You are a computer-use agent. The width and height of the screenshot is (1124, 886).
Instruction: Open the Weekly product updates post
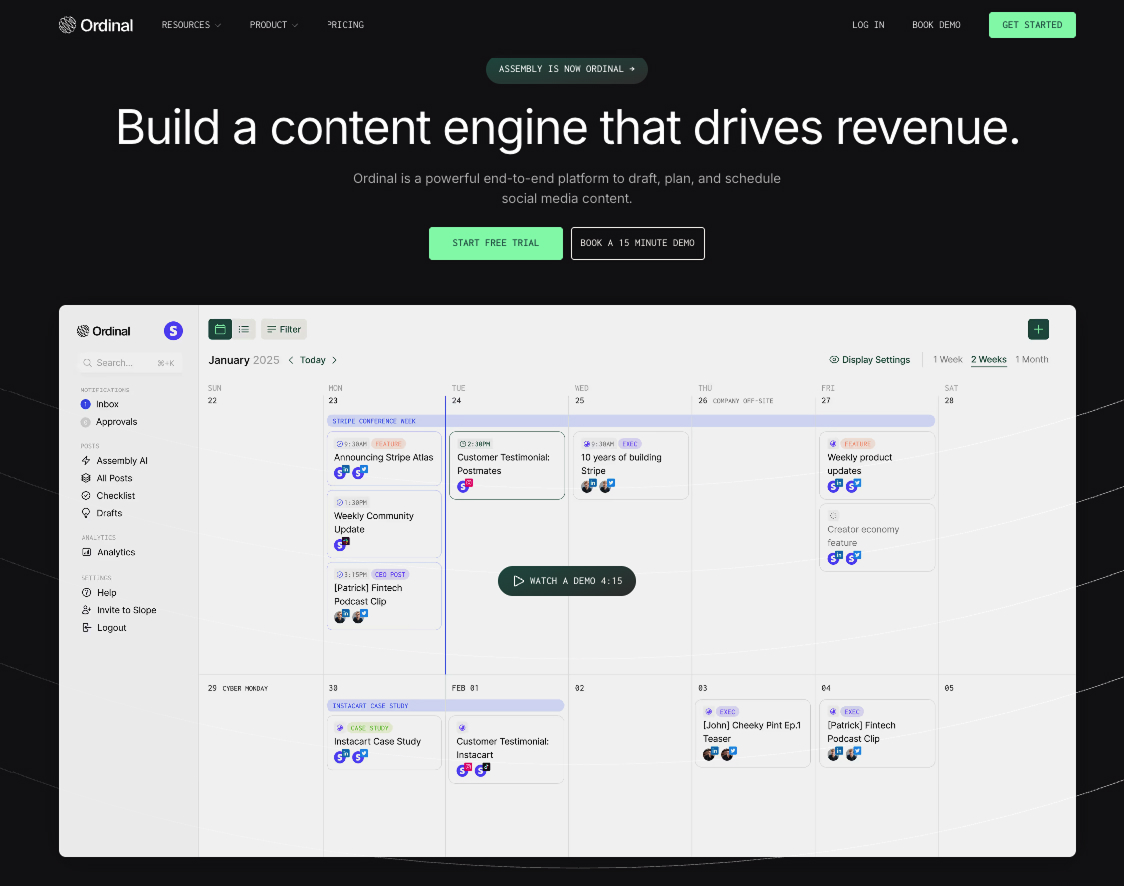pyautogui.click(x=877, y=465)
